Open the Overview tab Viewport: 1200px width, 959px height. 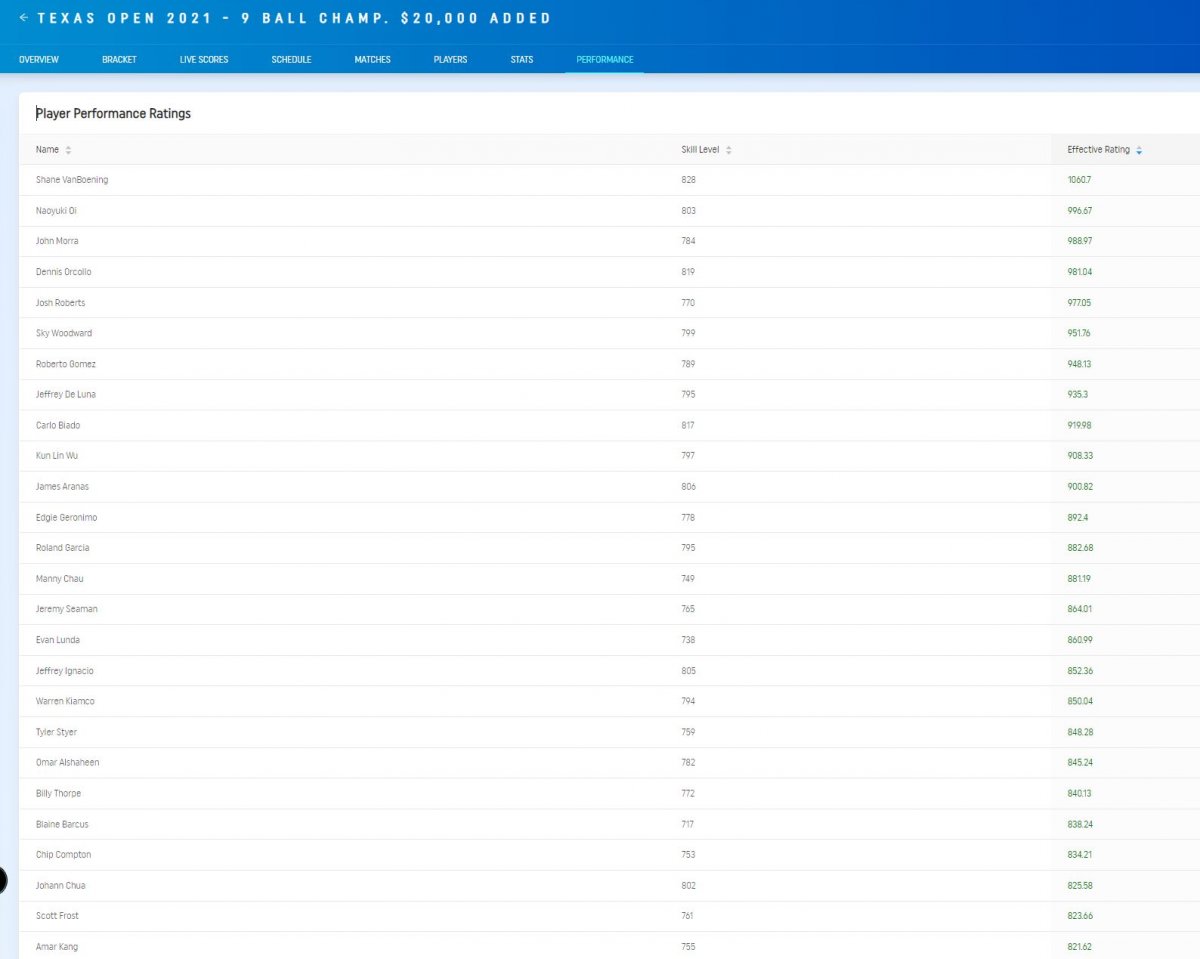[39, 60]
